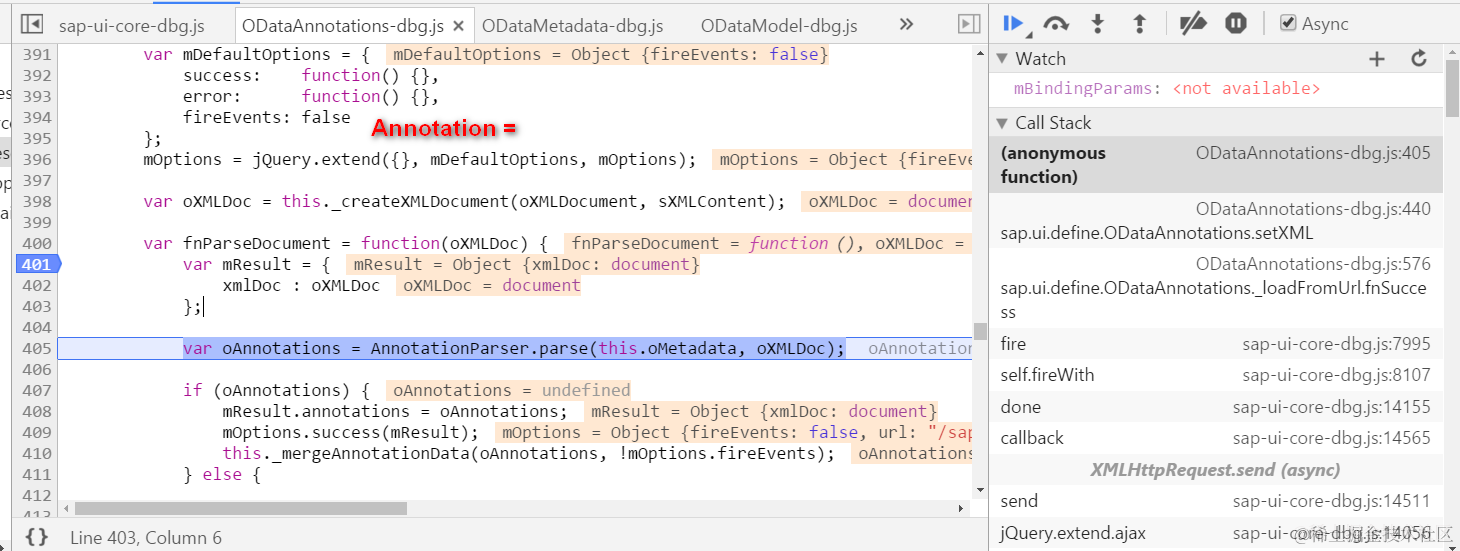The height and width of the screenshot is (551, 1460).
Task: Open link sap-ui-core-dbg.js:14155
Action: [1331, 407]
